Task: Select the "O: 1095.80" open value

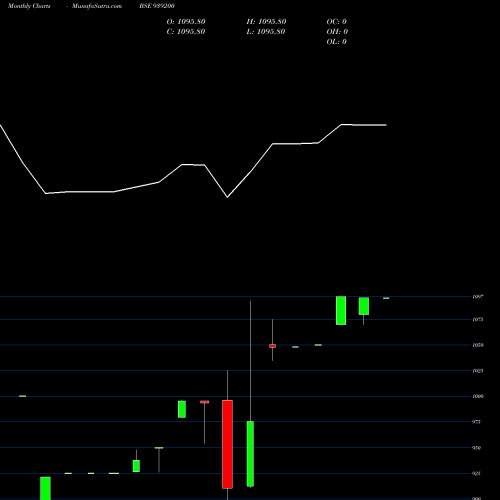Action: pyautogui.click(x=186, y=22)
